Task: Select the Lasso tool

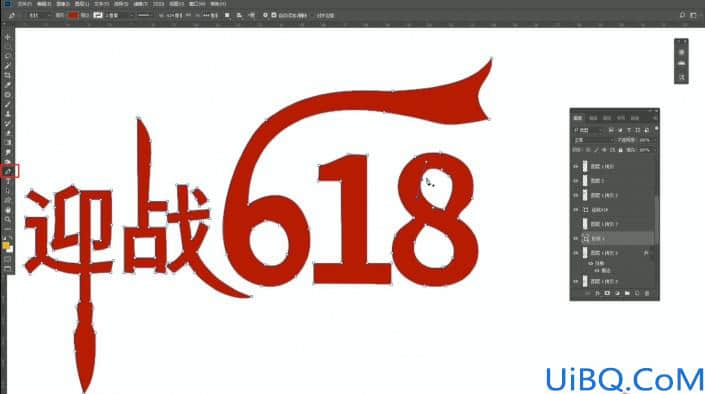Action: [8, 56]
